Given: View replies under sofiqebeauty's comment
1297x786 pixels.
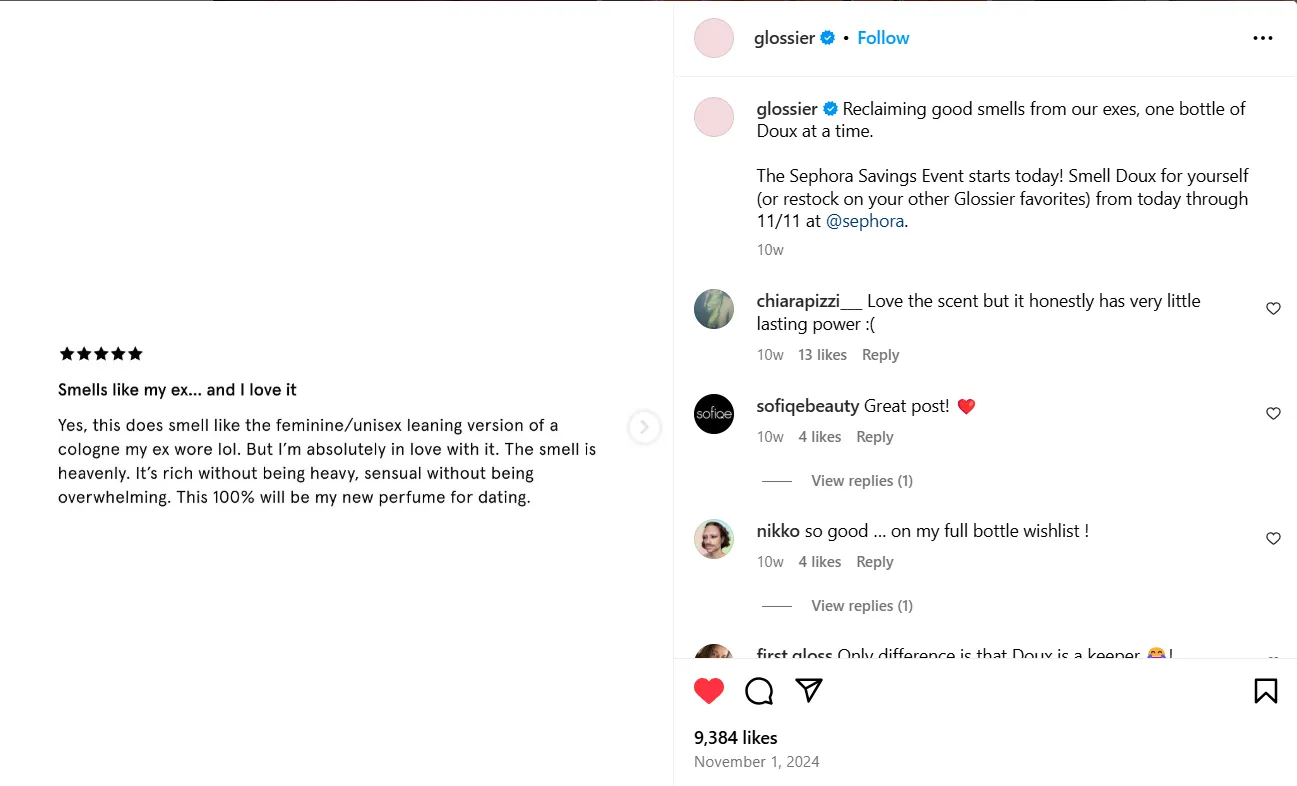Looking at the screenshot, I should pos(861,480).
